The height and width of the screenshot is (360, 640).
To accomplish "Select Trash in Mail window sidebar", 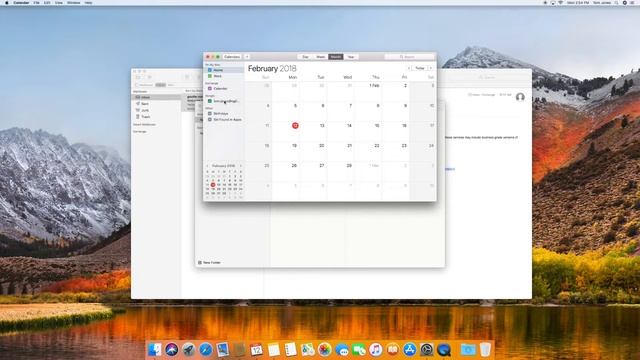I will (156, 117).
